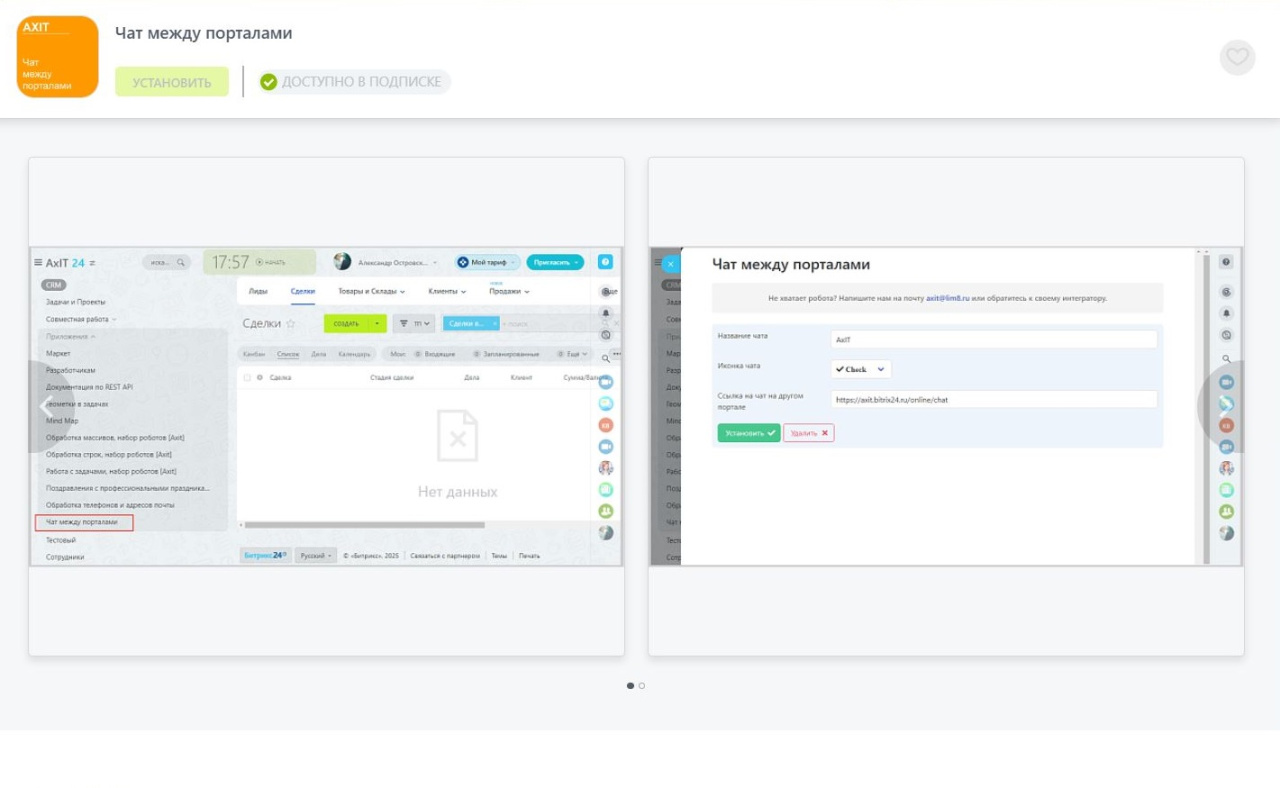
Task: Click the red Удалить button
Action: coord(808,433)
